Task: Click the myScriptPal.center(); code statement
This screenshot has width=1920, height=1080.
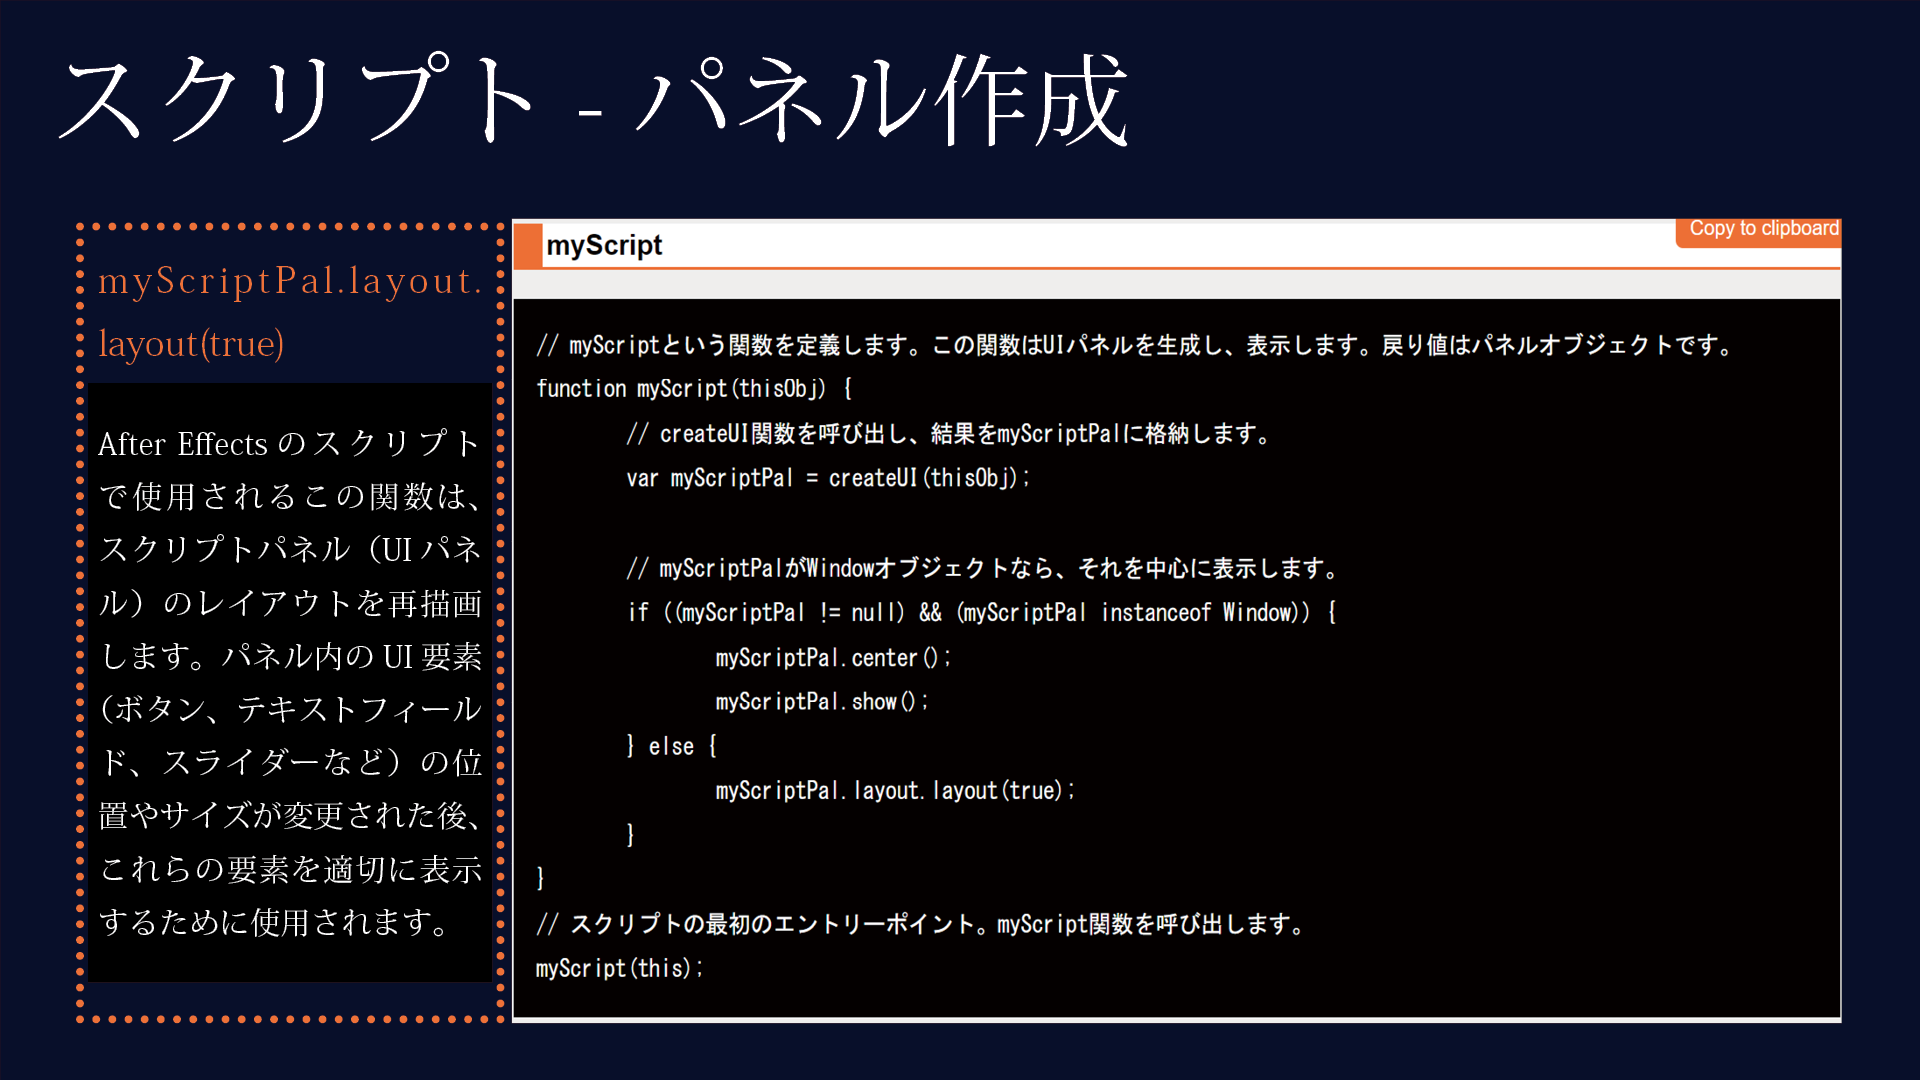Action: click(833, 656)
